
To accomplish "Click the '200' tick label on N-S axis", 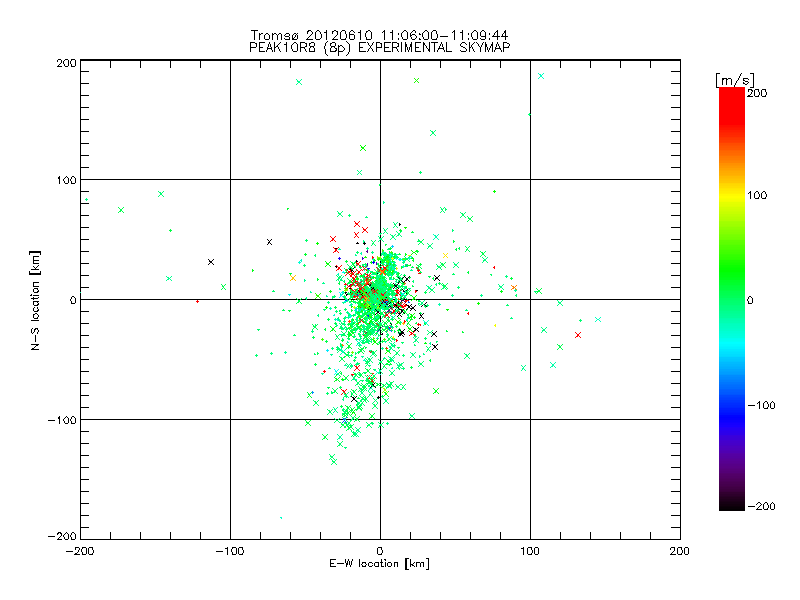I will [66, 63].
